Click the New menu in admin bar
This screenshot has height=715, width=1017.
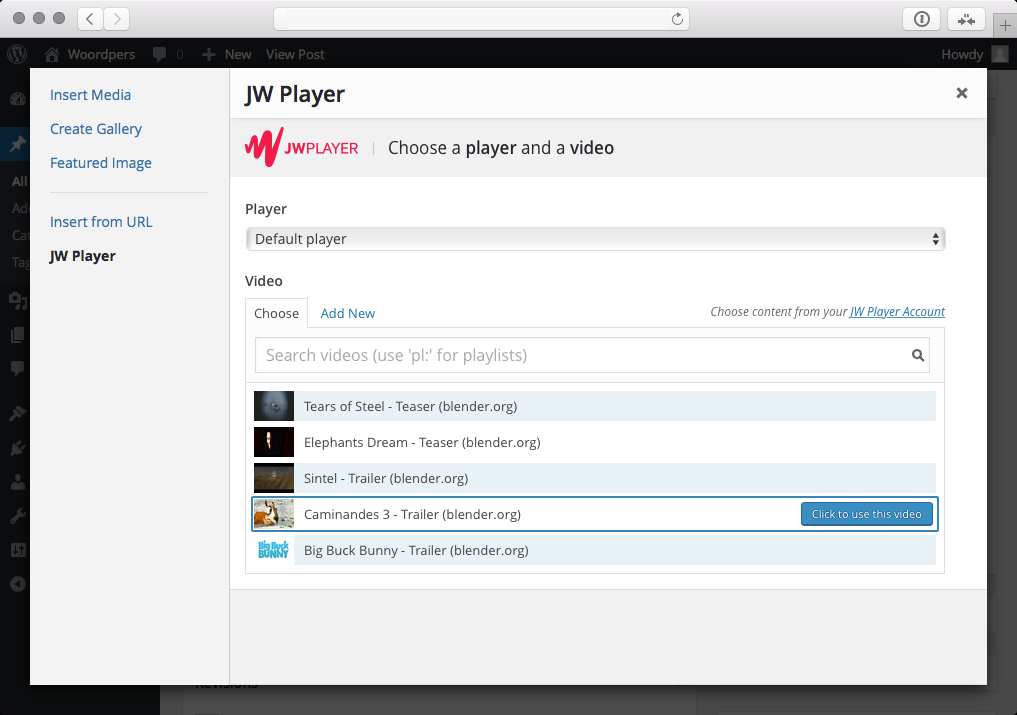click(237, 55)
